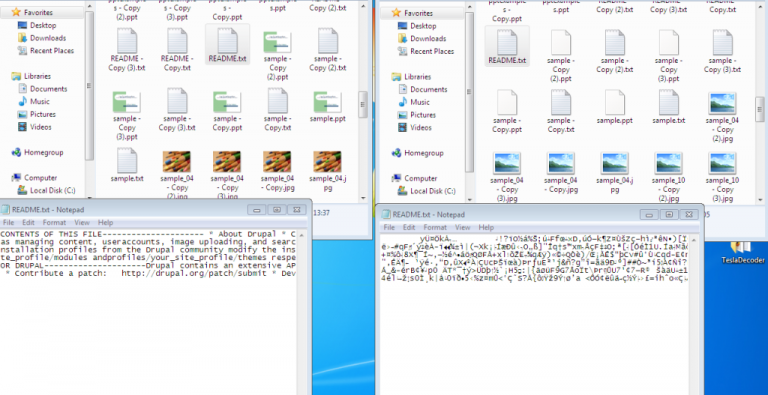Select sample.txt in left Explorer window

tap(127, 165)
